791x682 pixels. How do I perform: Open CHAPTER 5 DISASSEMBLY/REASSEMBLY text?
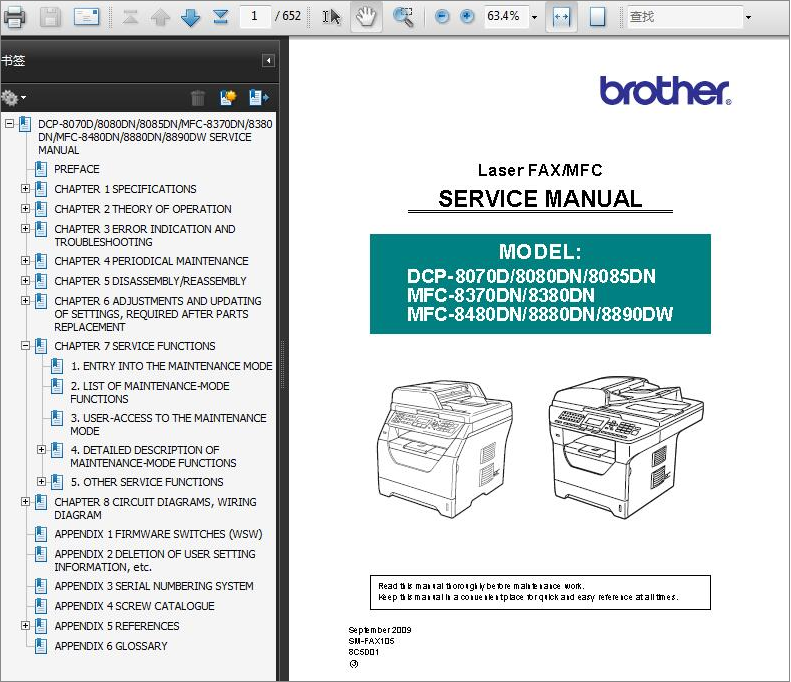coord(150,281)
